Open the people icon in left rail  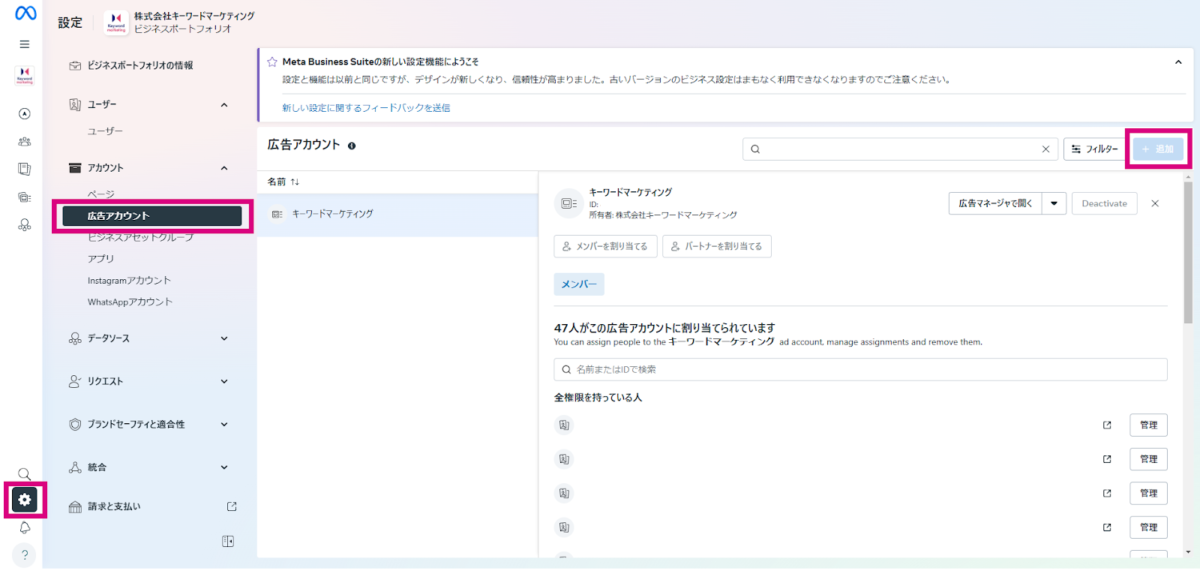coord(24,141)
